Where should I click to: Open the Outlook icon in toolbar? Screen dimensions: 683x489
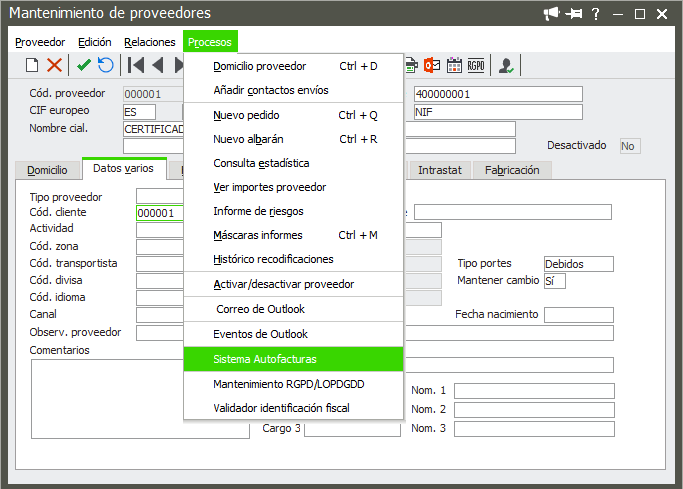click(x=433, y=66)
